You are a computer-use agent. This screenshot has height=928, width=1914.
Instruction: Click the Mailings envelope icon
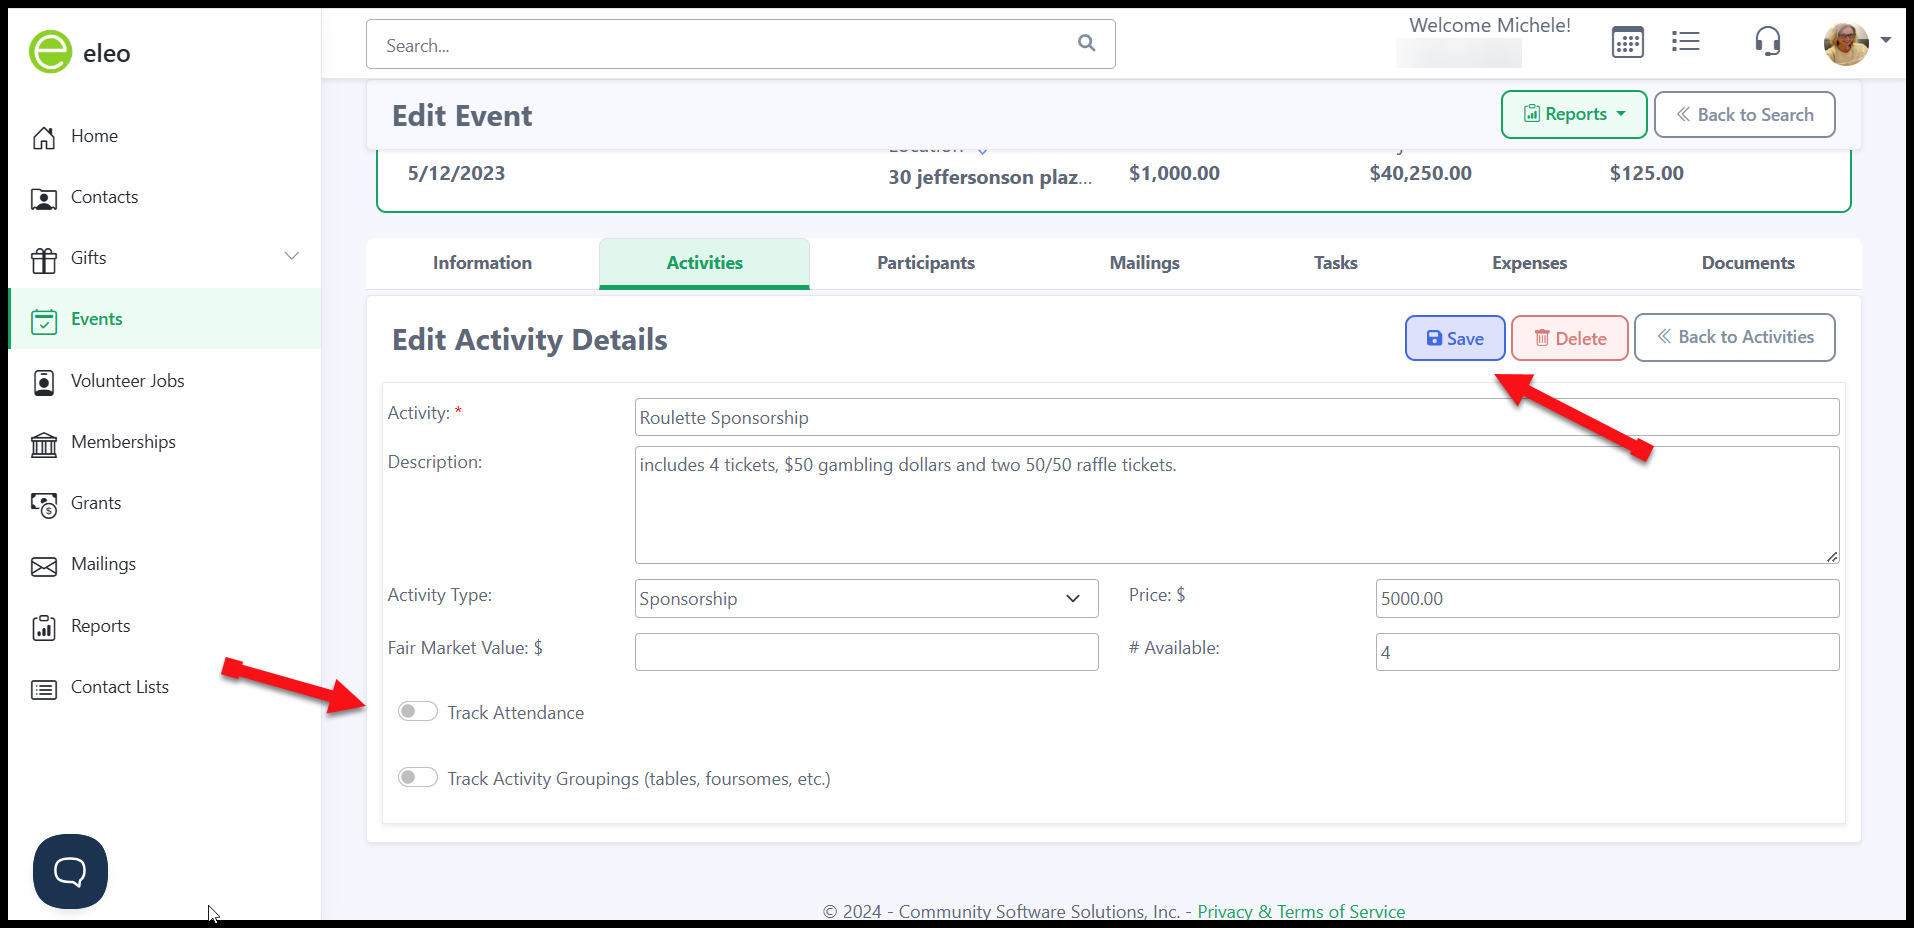44,566
